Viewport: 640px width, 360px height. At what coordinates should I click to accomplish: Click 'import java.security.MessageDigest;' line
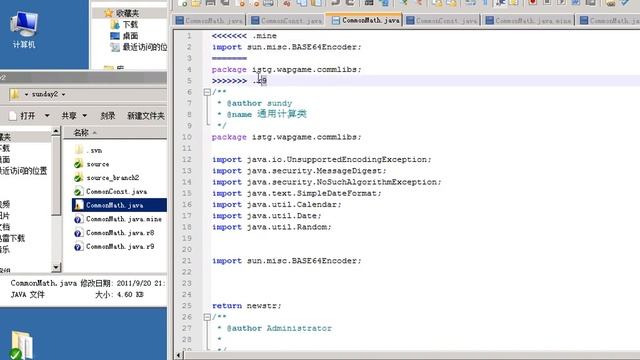click(299, 171)
